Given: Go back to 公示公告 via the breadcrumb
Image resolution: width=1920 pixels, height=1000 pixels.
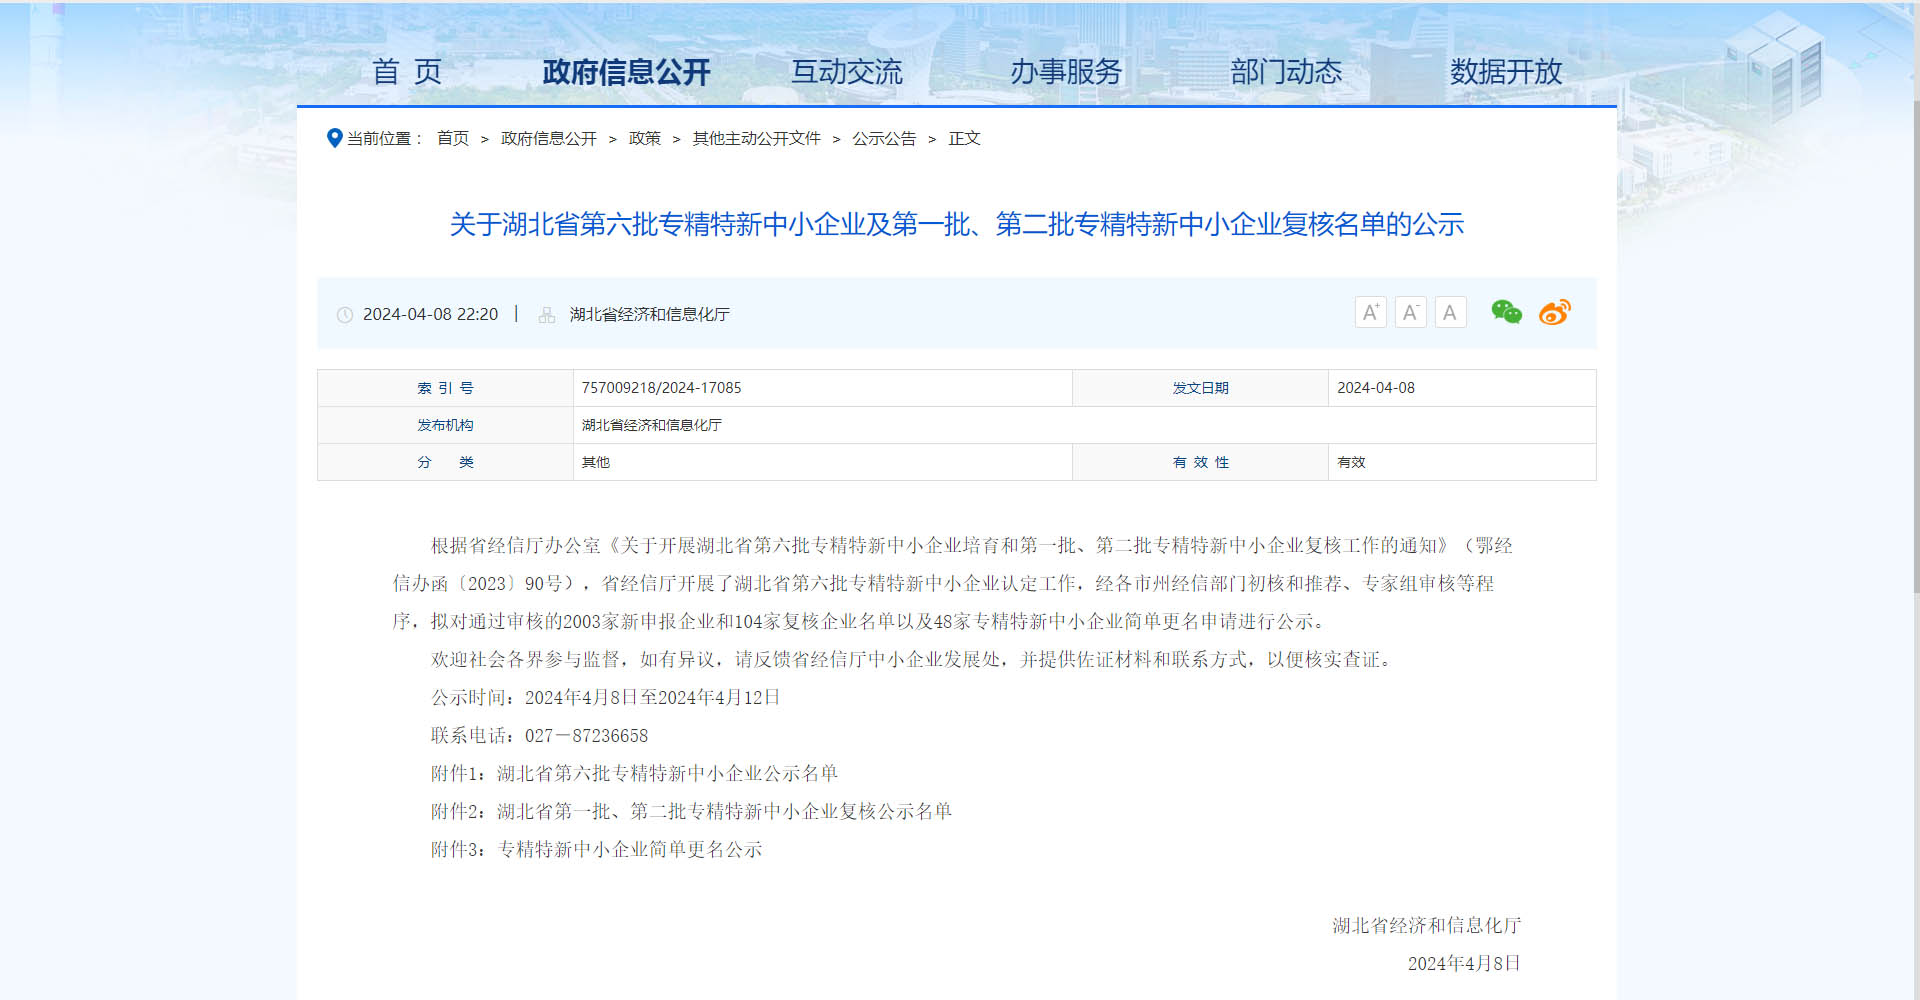Looking at the screenshot, I should tap(884, 139).
